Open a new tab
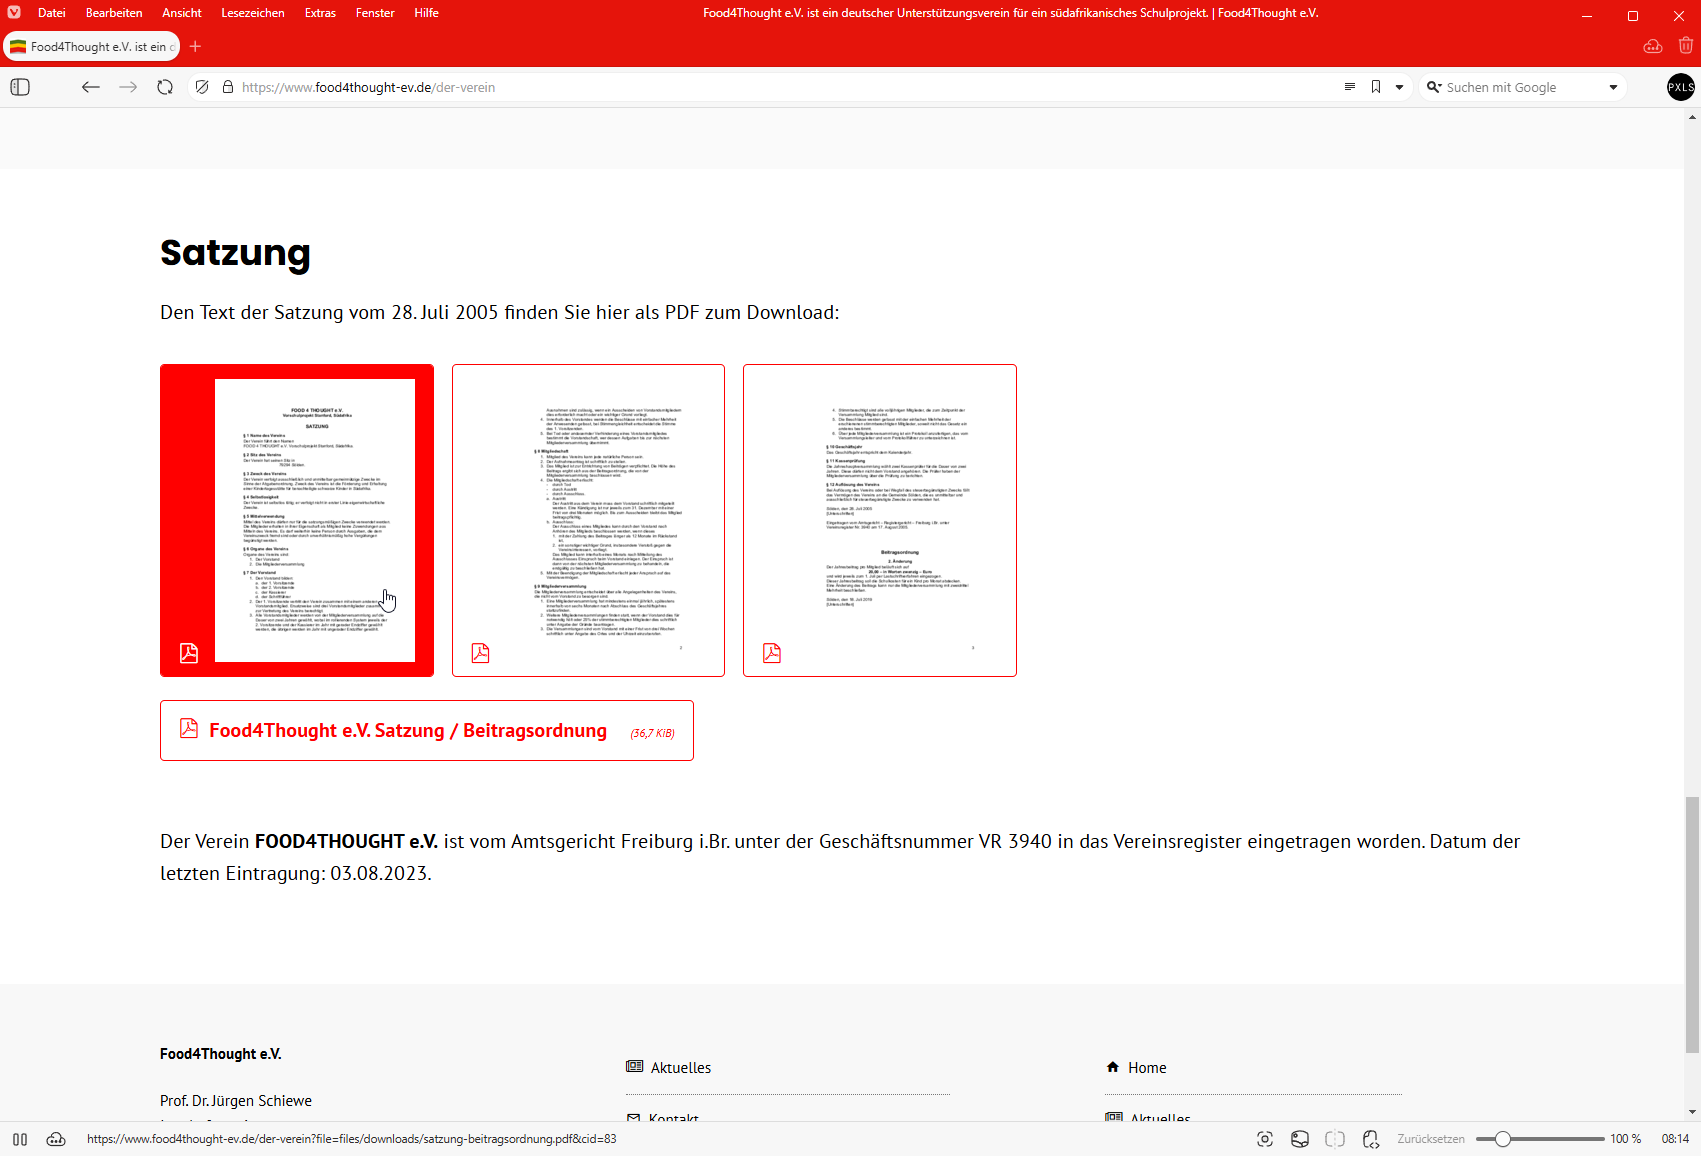The width and height of the screenshot is (1701, 1156). pos(195,46)
